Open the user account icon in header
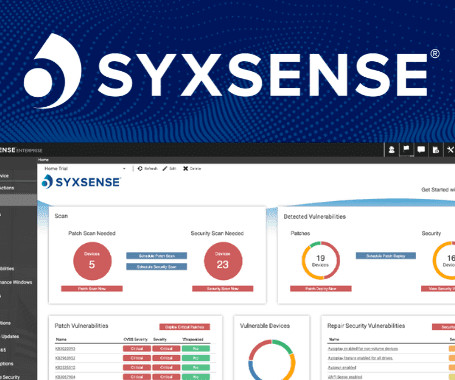This screenshot has height=380, width=455. [392, 150]
